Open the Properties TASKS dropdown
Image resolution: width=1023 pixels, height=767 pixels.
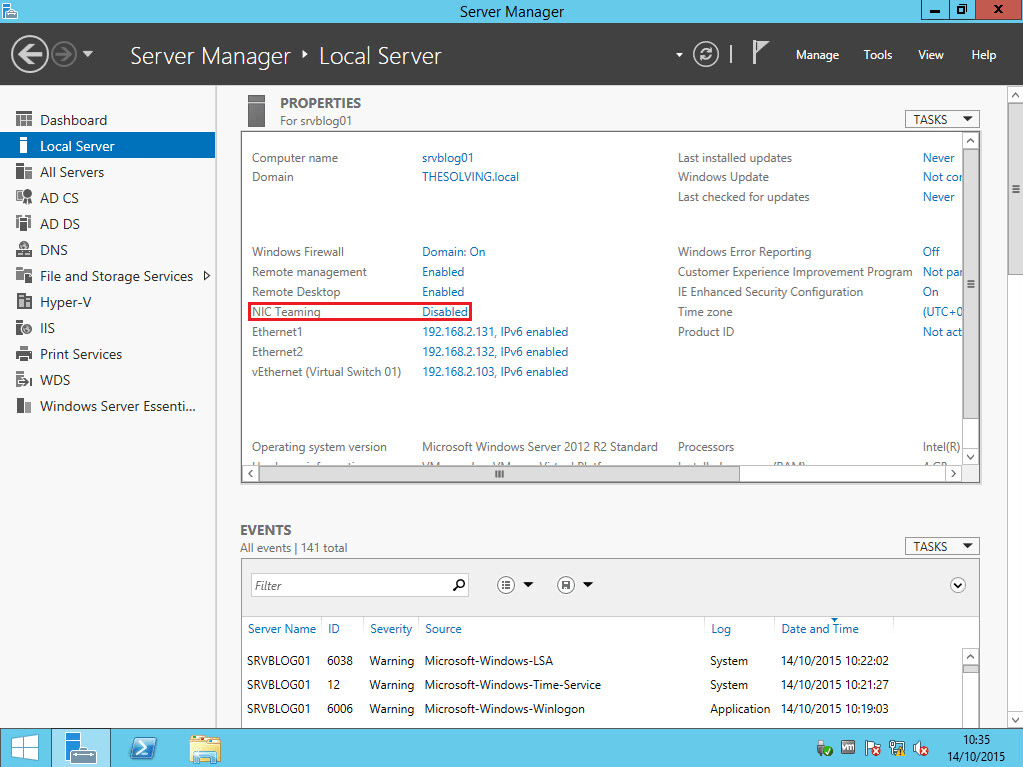[x=941, y=118]
